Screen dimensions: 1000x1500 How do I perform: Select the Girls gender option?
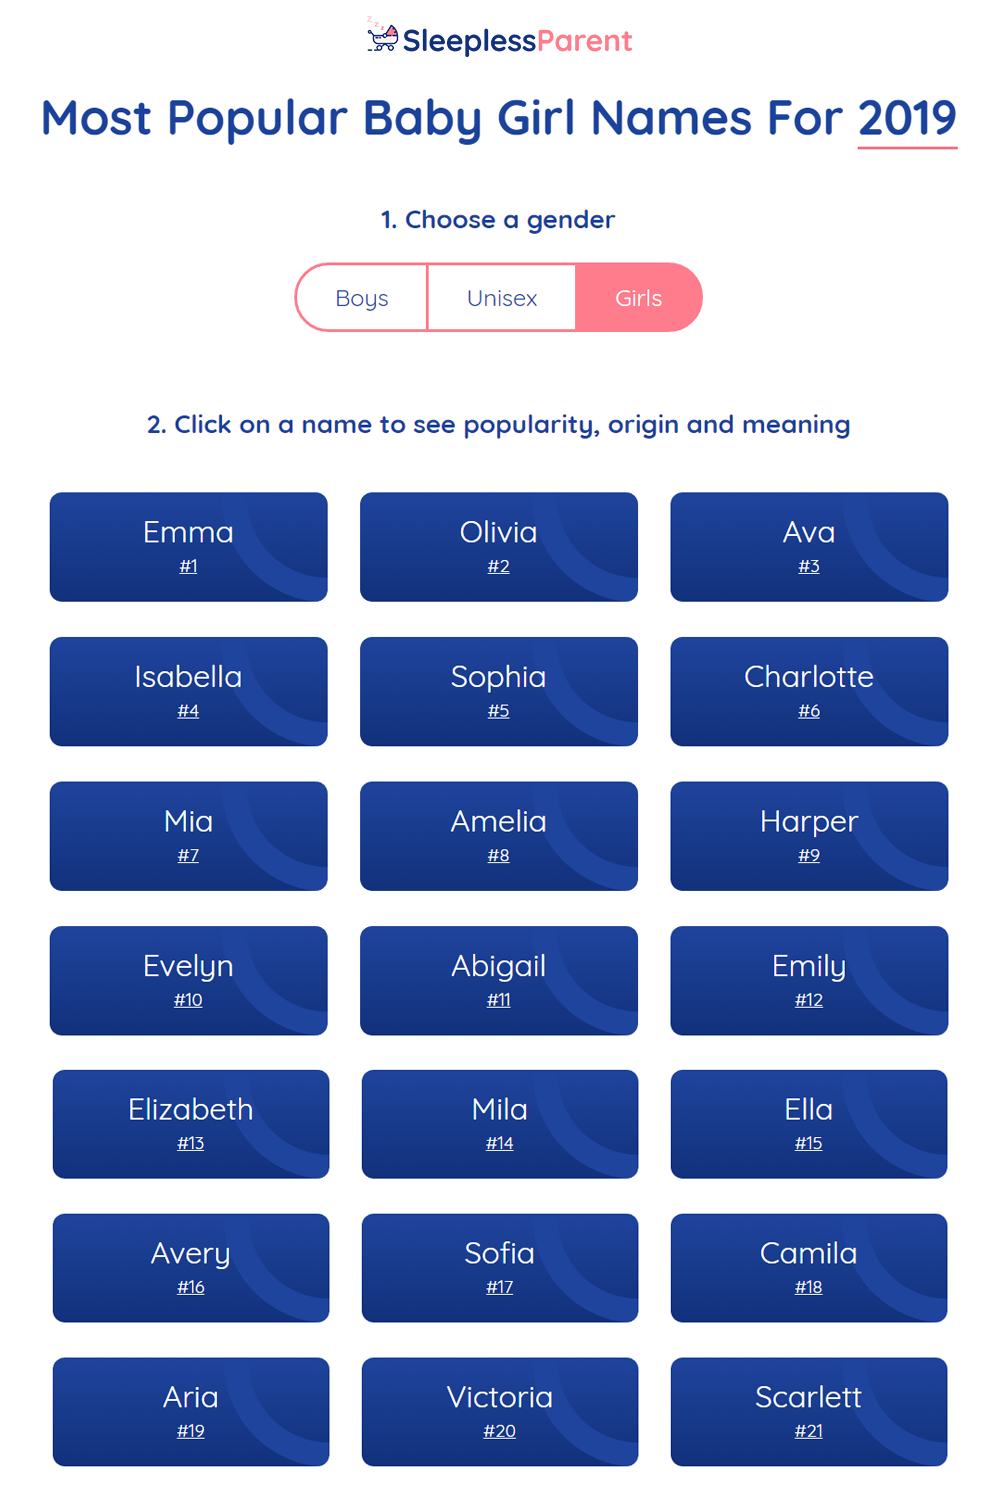[639, 298]
